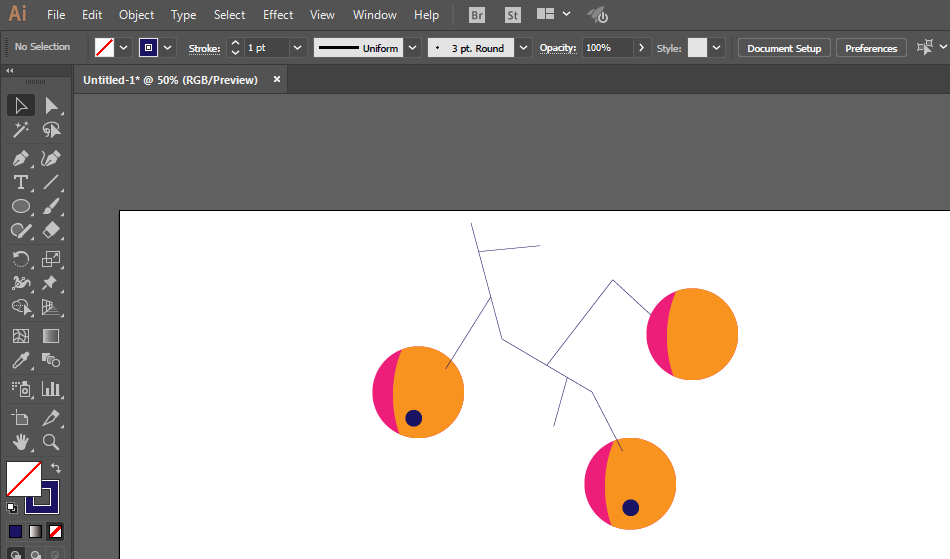
Task: Choose the Magic Wand tool
Action: pos(21,130)
